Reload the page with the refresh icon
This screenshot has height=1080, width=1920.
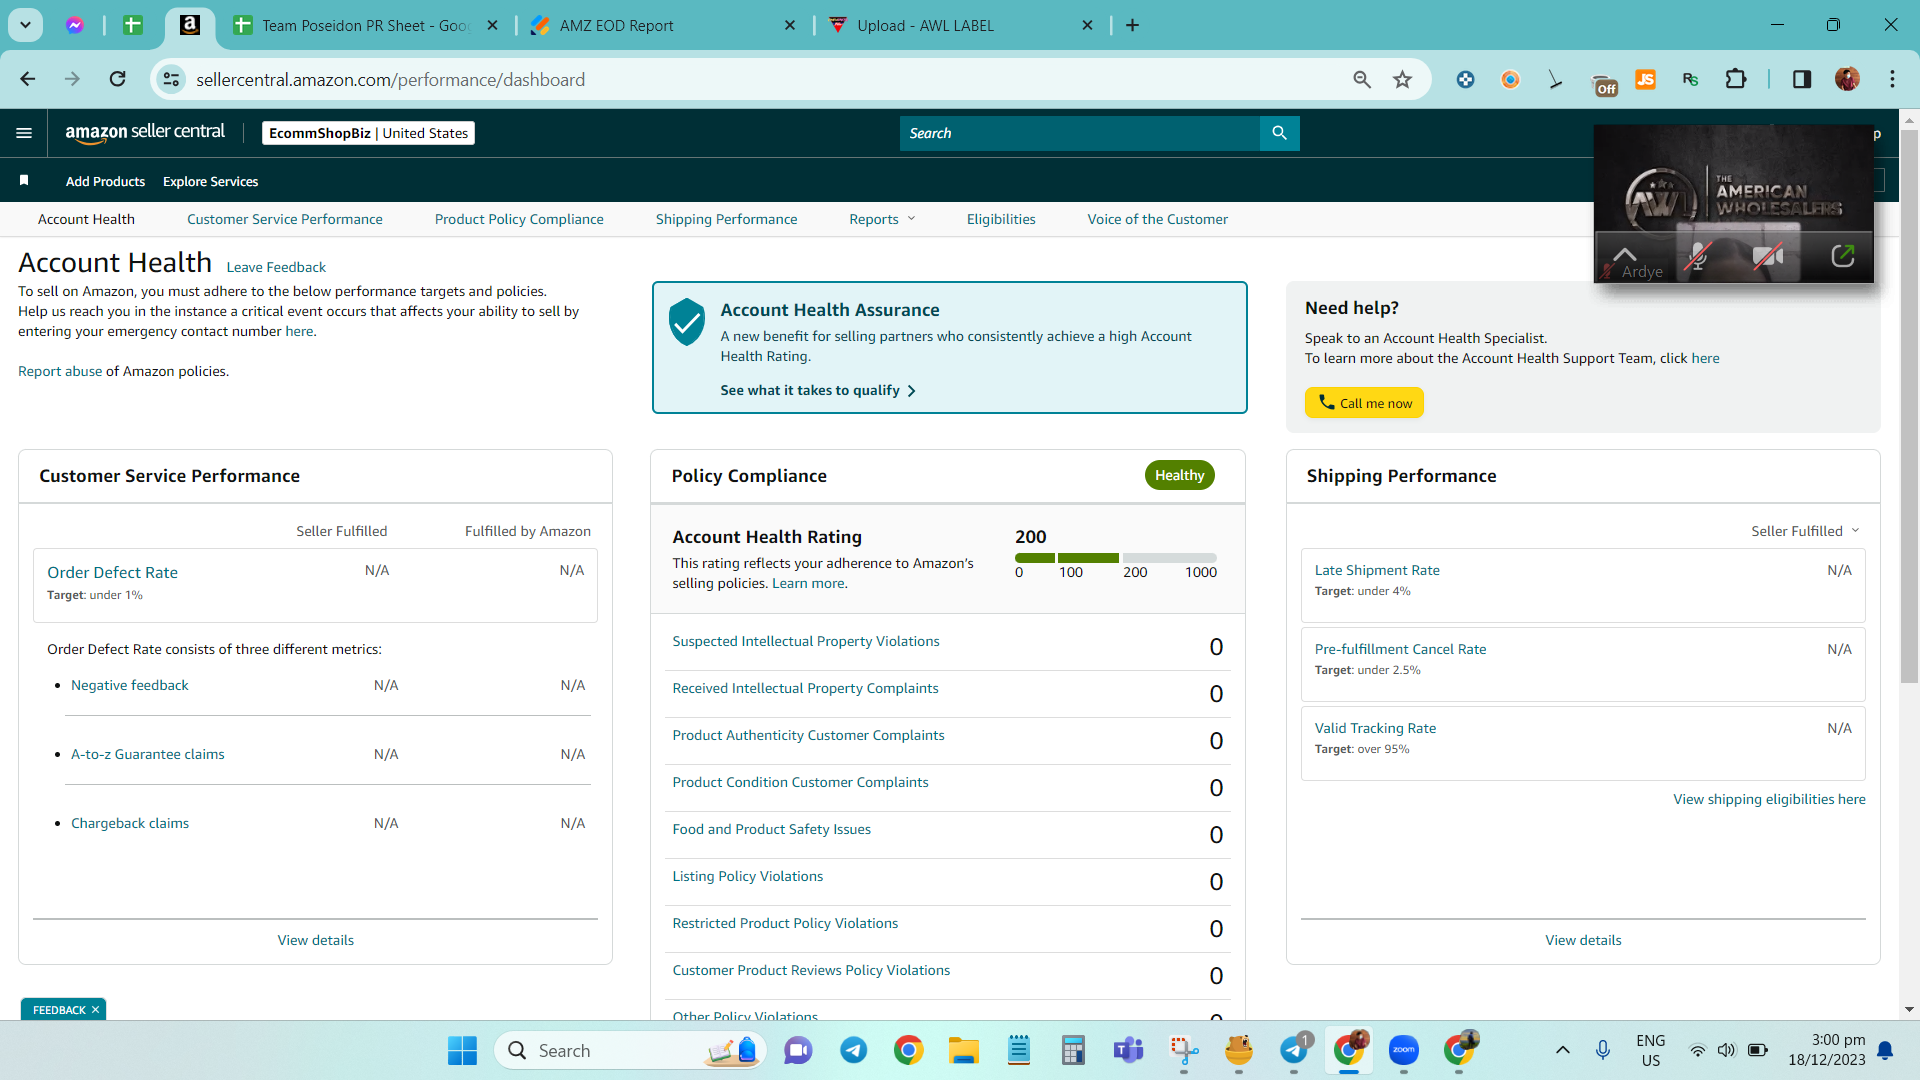point(117,79)
